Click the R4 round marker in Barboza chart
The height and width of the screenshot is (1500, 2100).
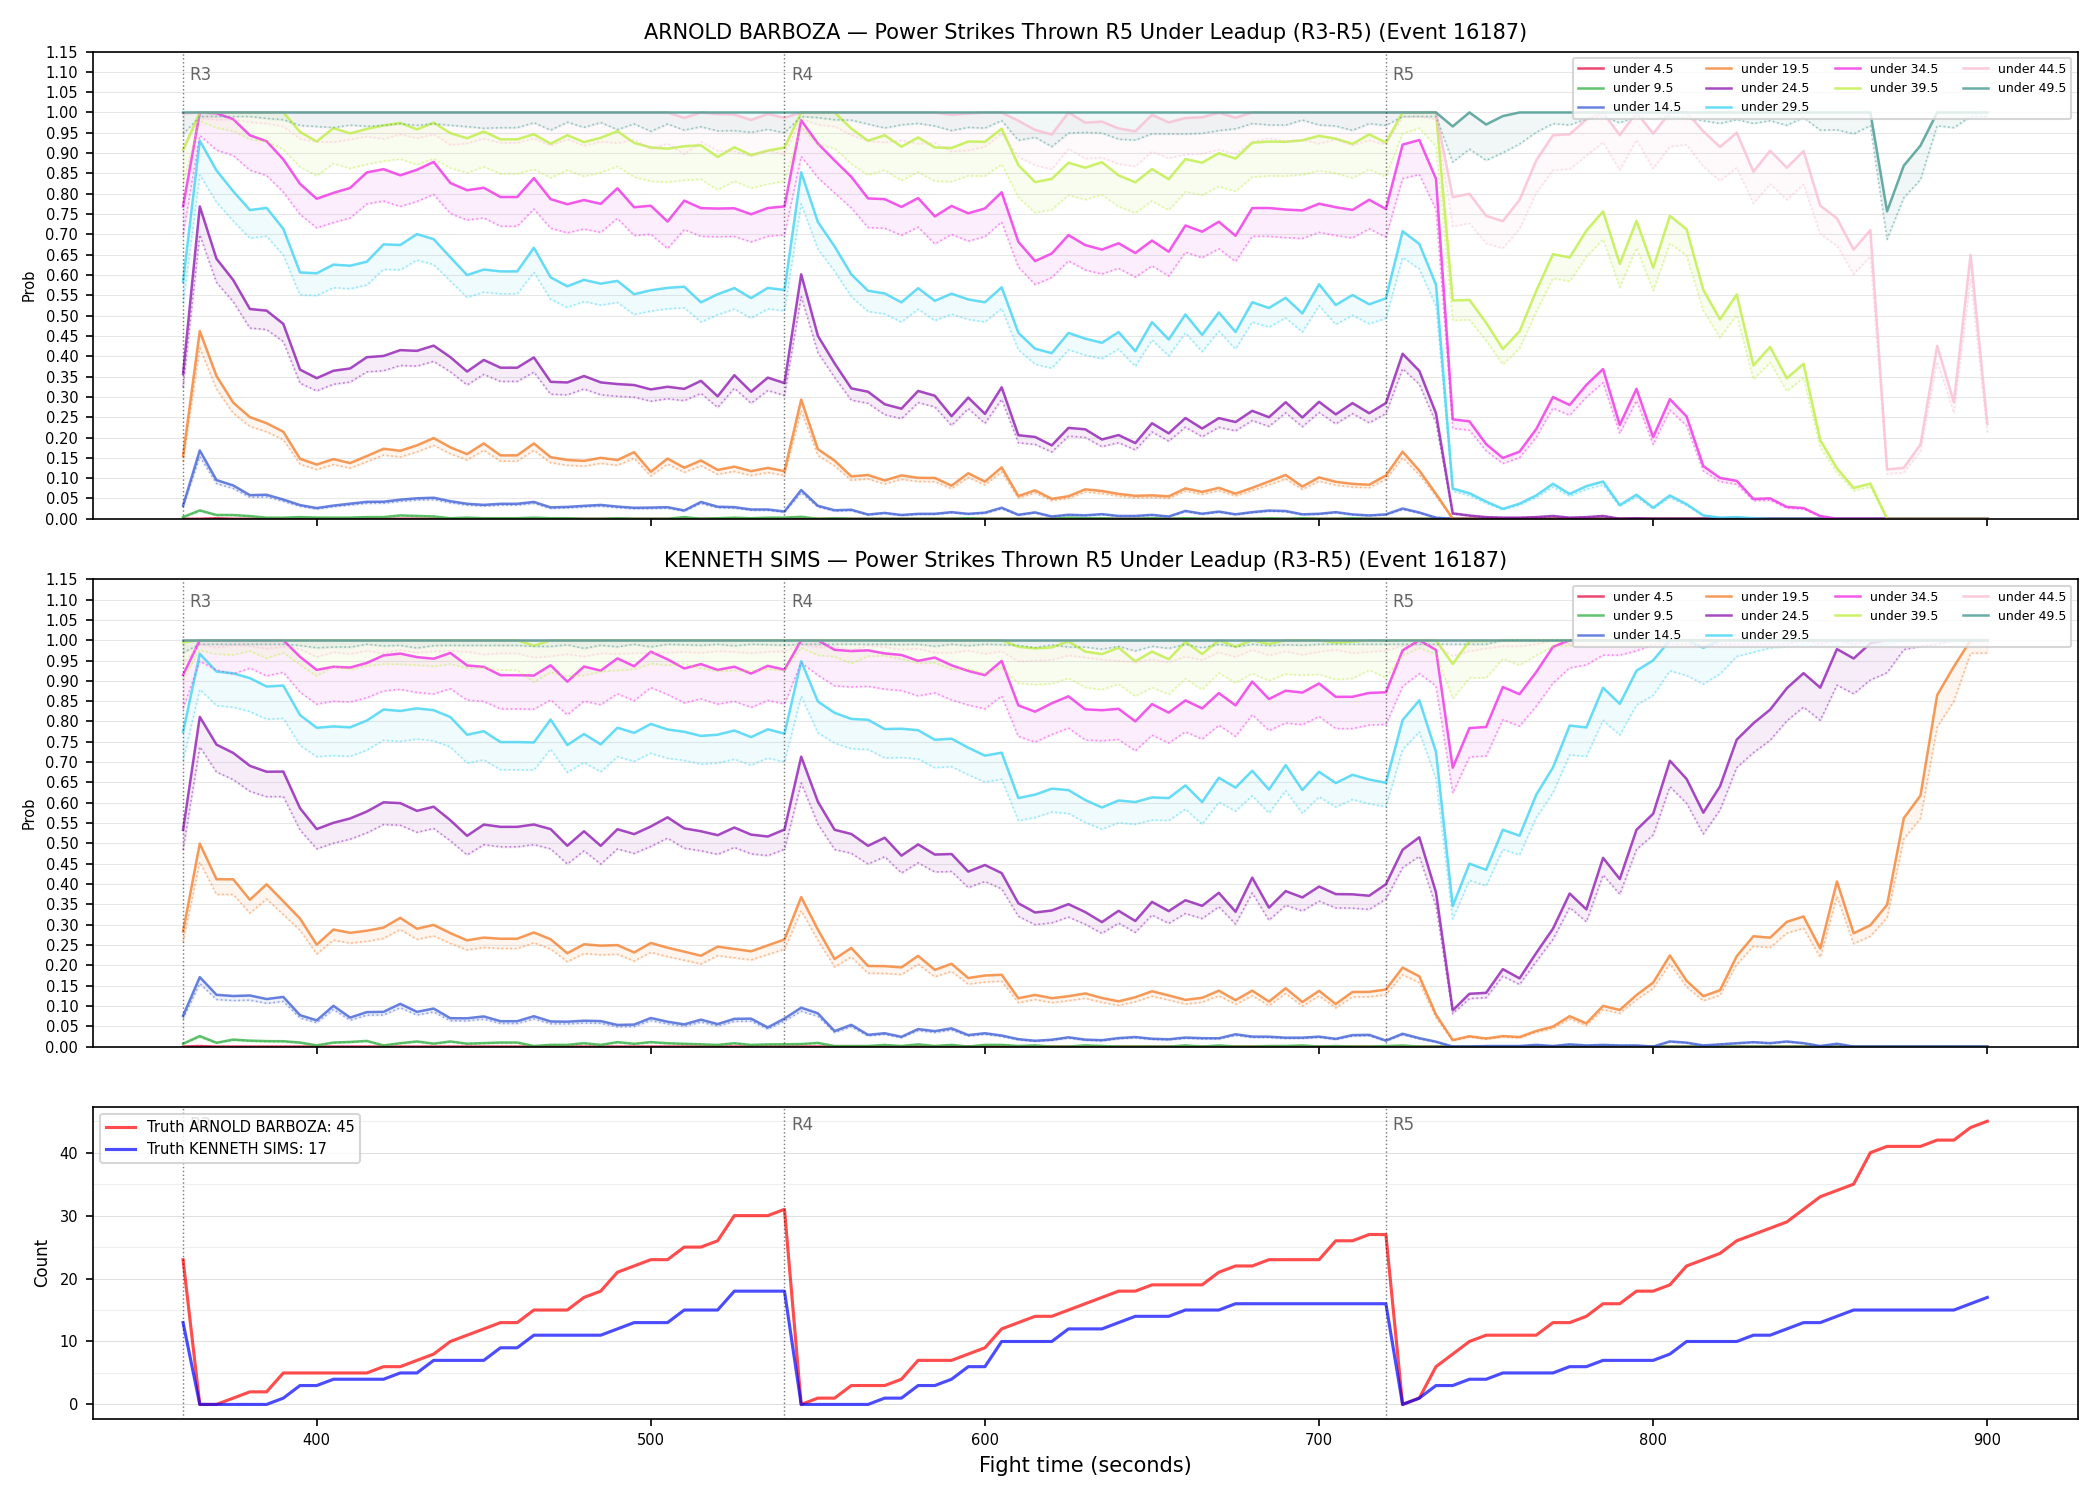802,74
